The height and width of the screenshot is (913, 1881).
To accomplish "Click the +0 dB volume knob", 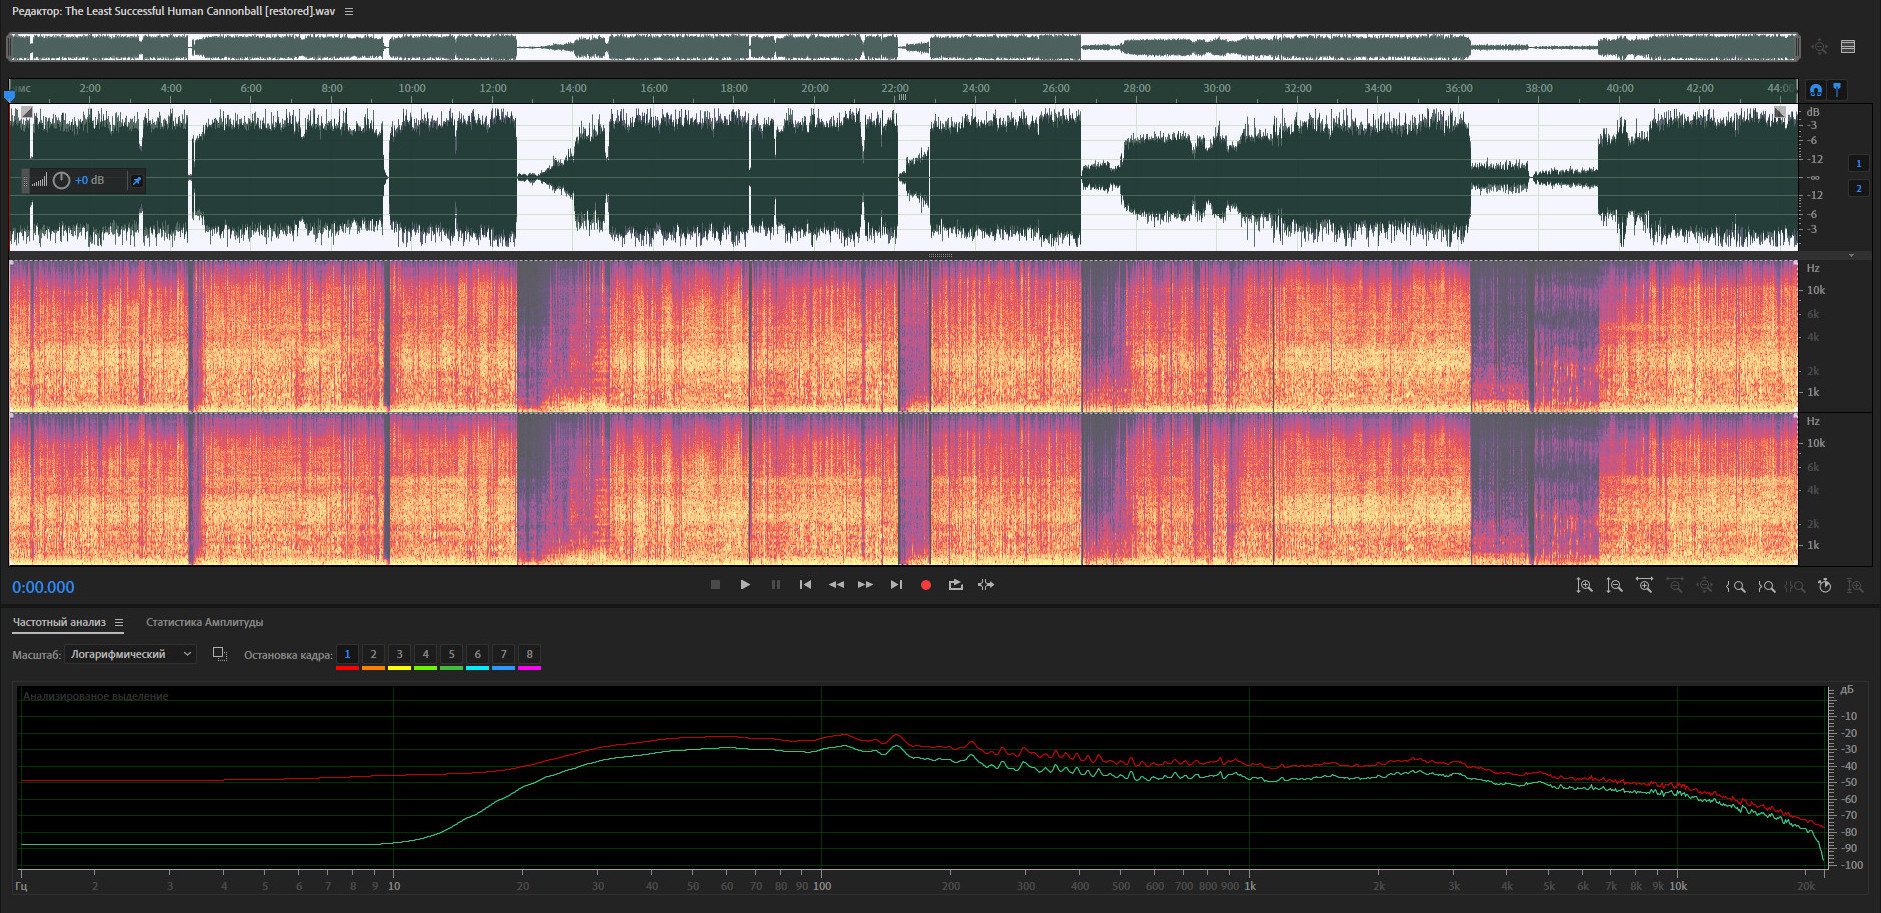I will pyautogui.click(x=61, y=180).
